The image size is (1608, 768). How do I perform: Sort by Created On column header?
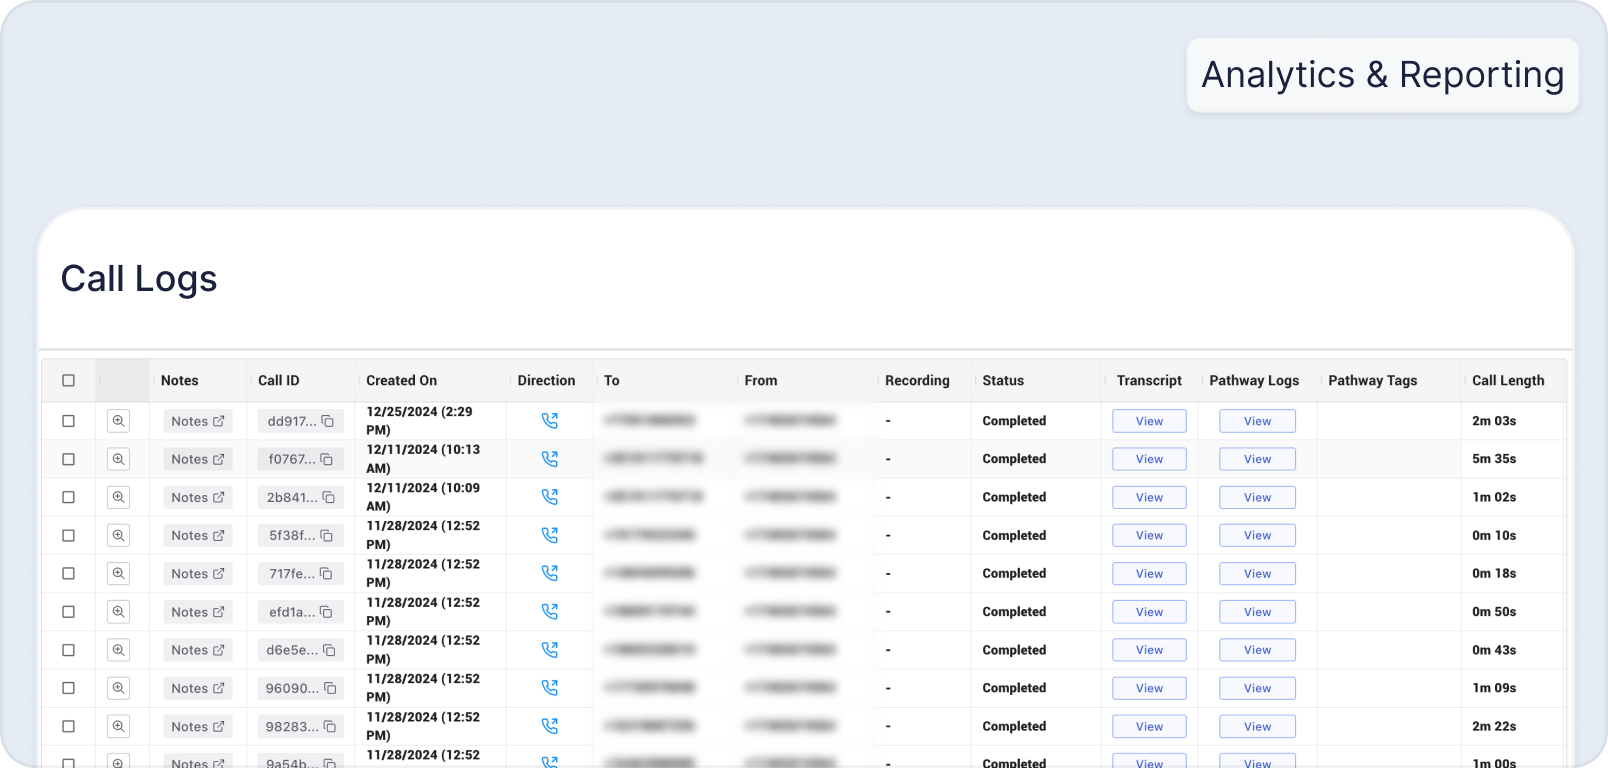[402, 381]
